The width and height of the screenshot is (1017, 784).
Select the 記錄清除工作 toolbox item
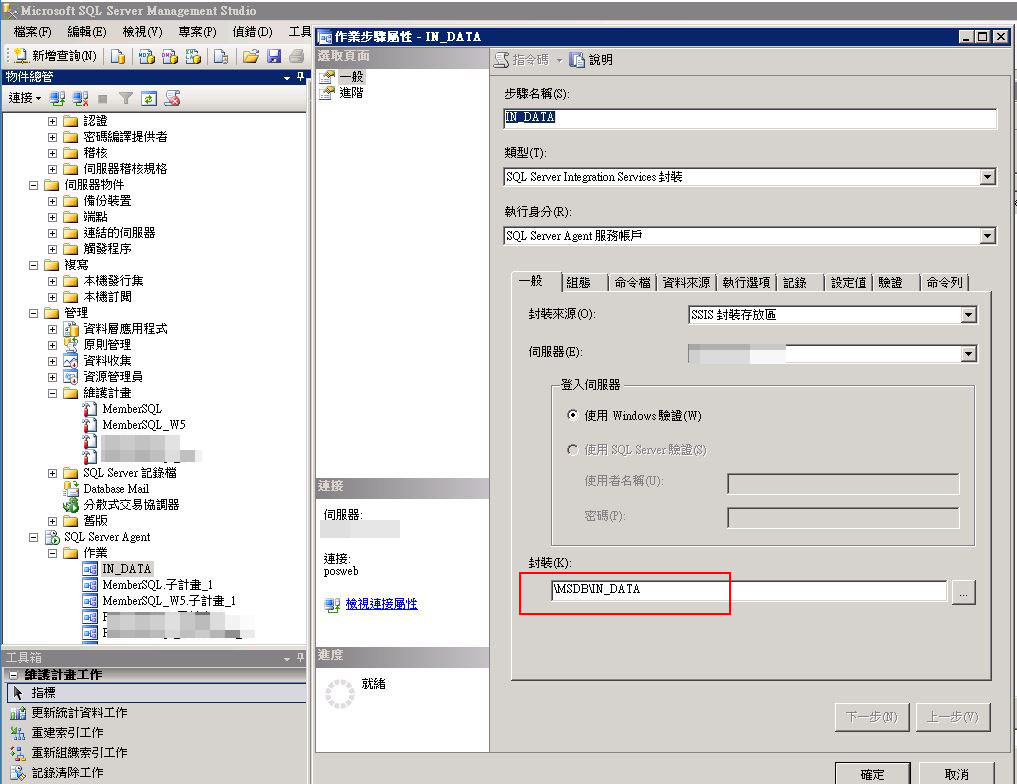67,773
